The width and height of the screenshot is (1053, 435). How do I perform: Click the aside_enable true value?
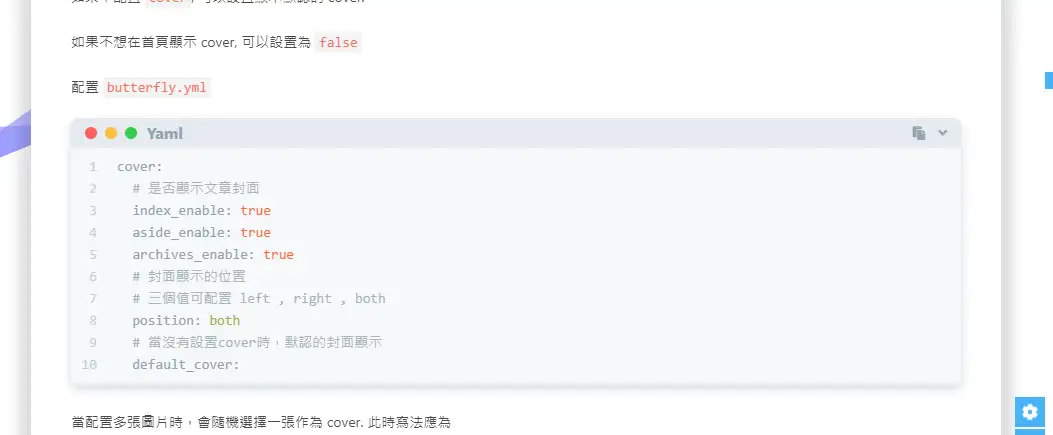(x=255, y=232)
